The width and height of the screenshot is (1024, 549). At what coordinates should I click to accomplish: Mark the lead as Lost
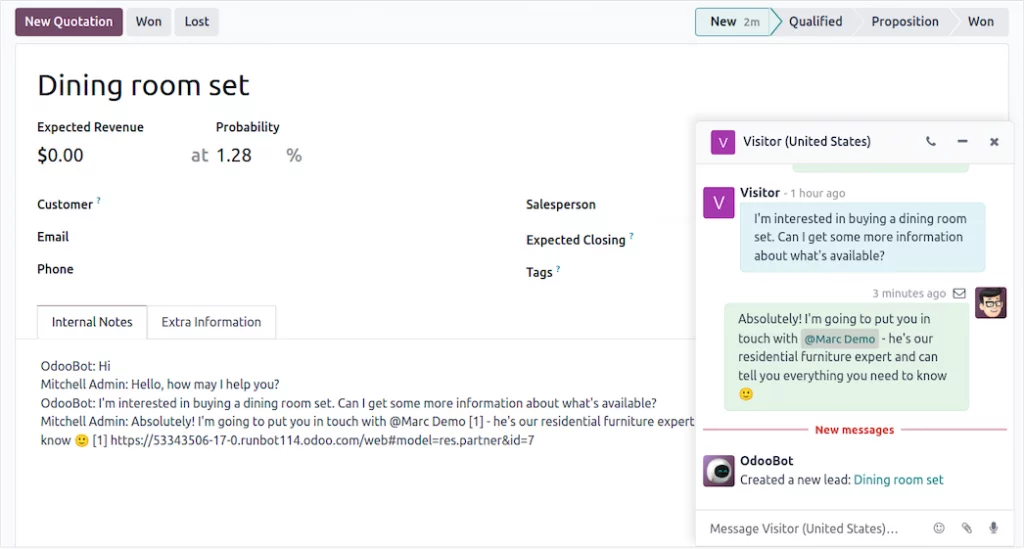pos(196,22)
